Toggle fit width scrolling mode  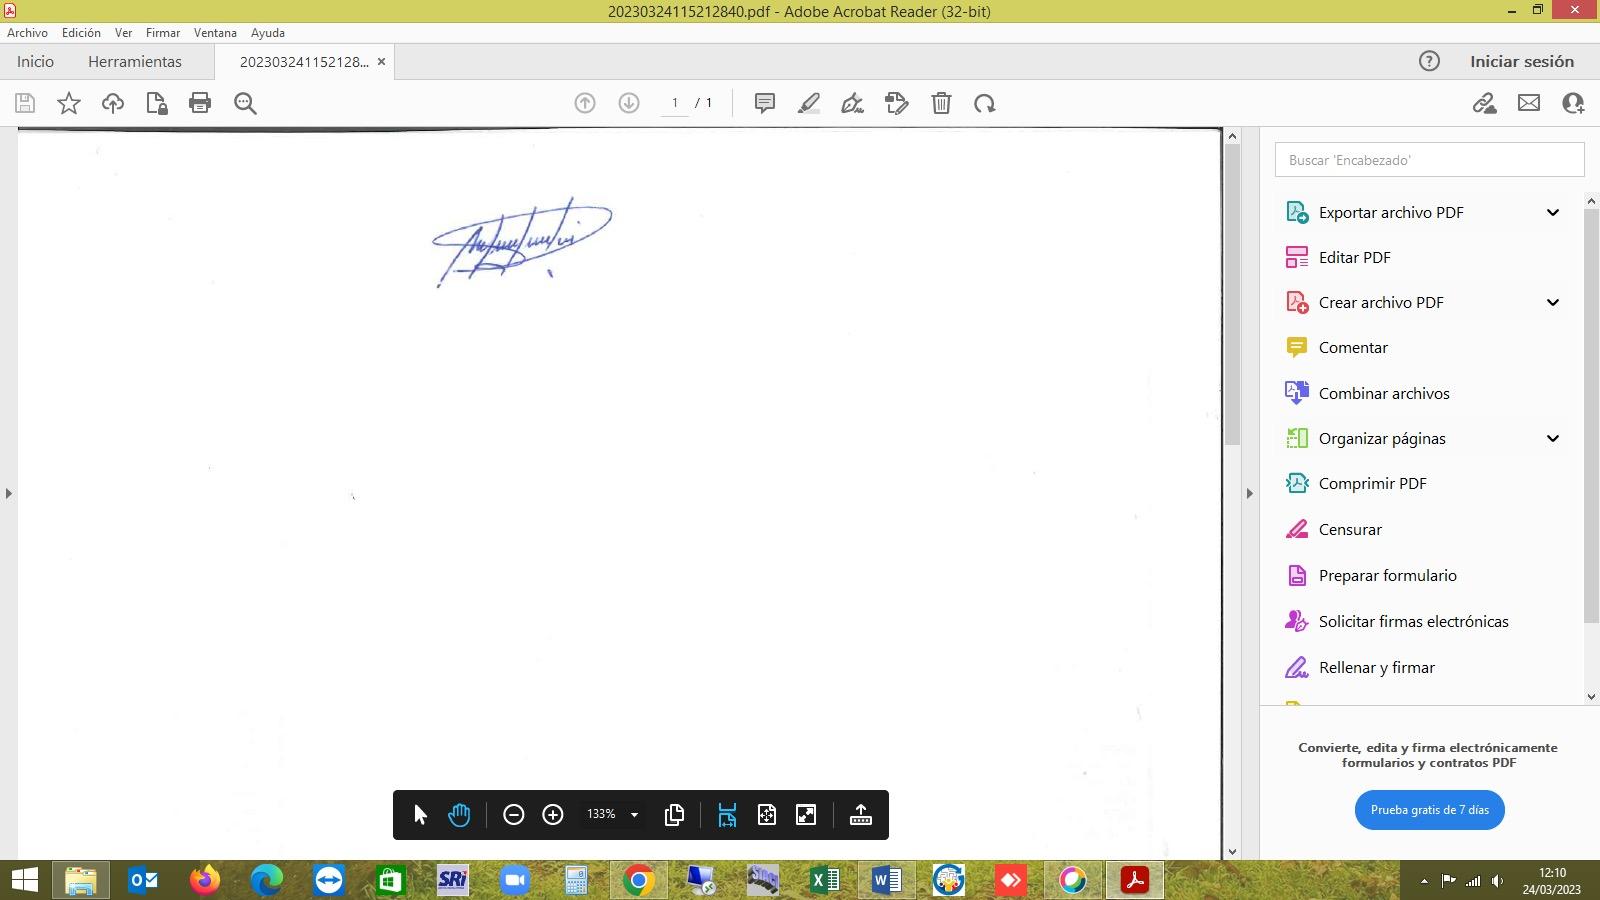pos(727,815)
